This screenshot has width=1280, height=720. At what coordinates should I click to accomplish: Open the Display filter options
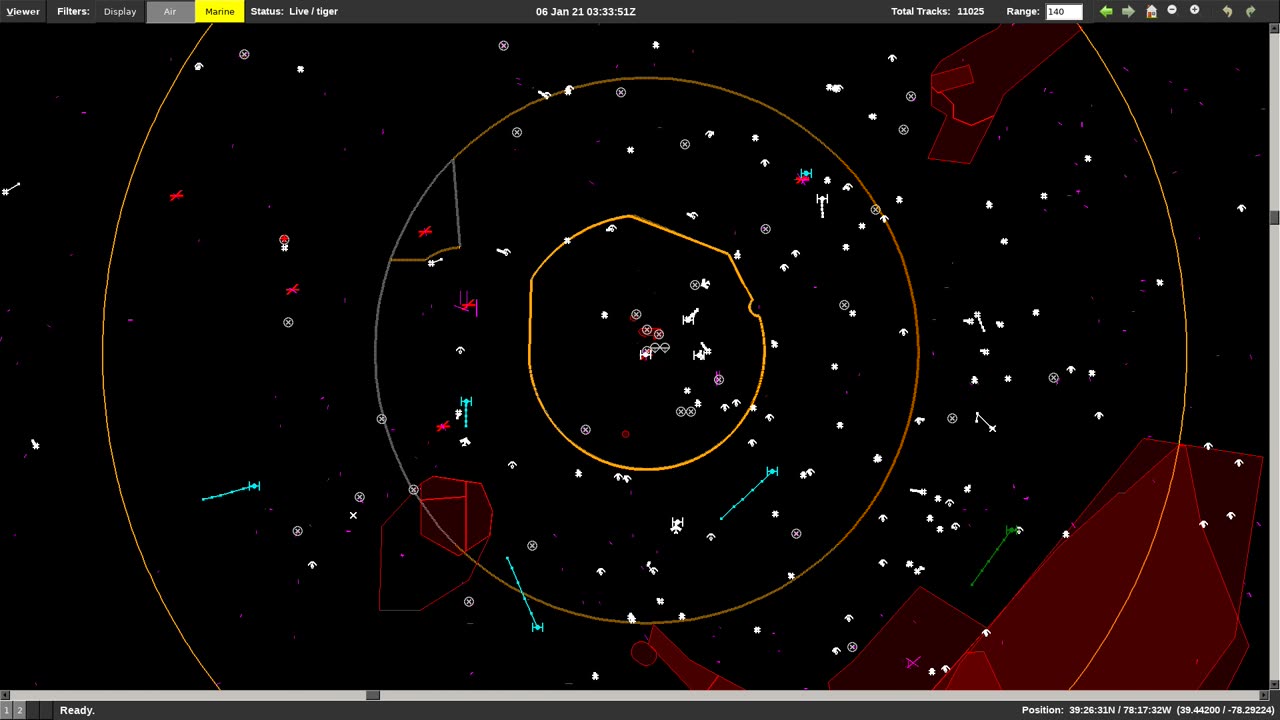120,11
